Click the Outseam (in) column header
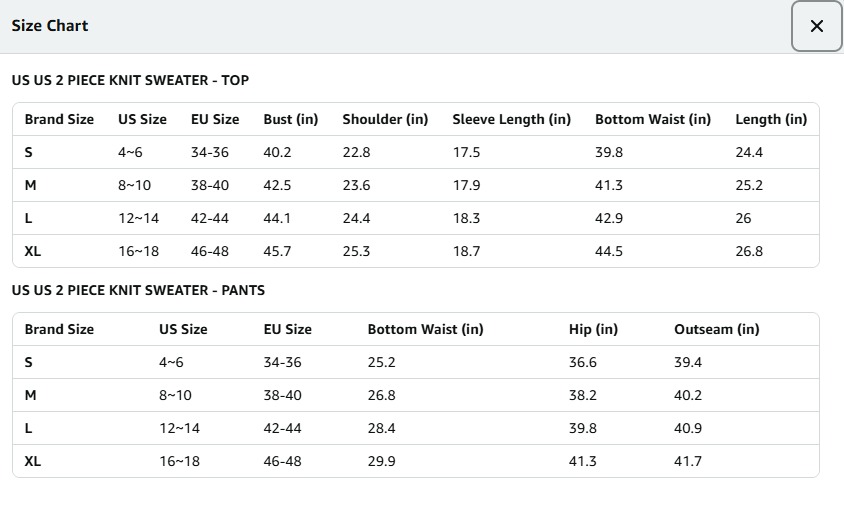 [x=716, y=329]
